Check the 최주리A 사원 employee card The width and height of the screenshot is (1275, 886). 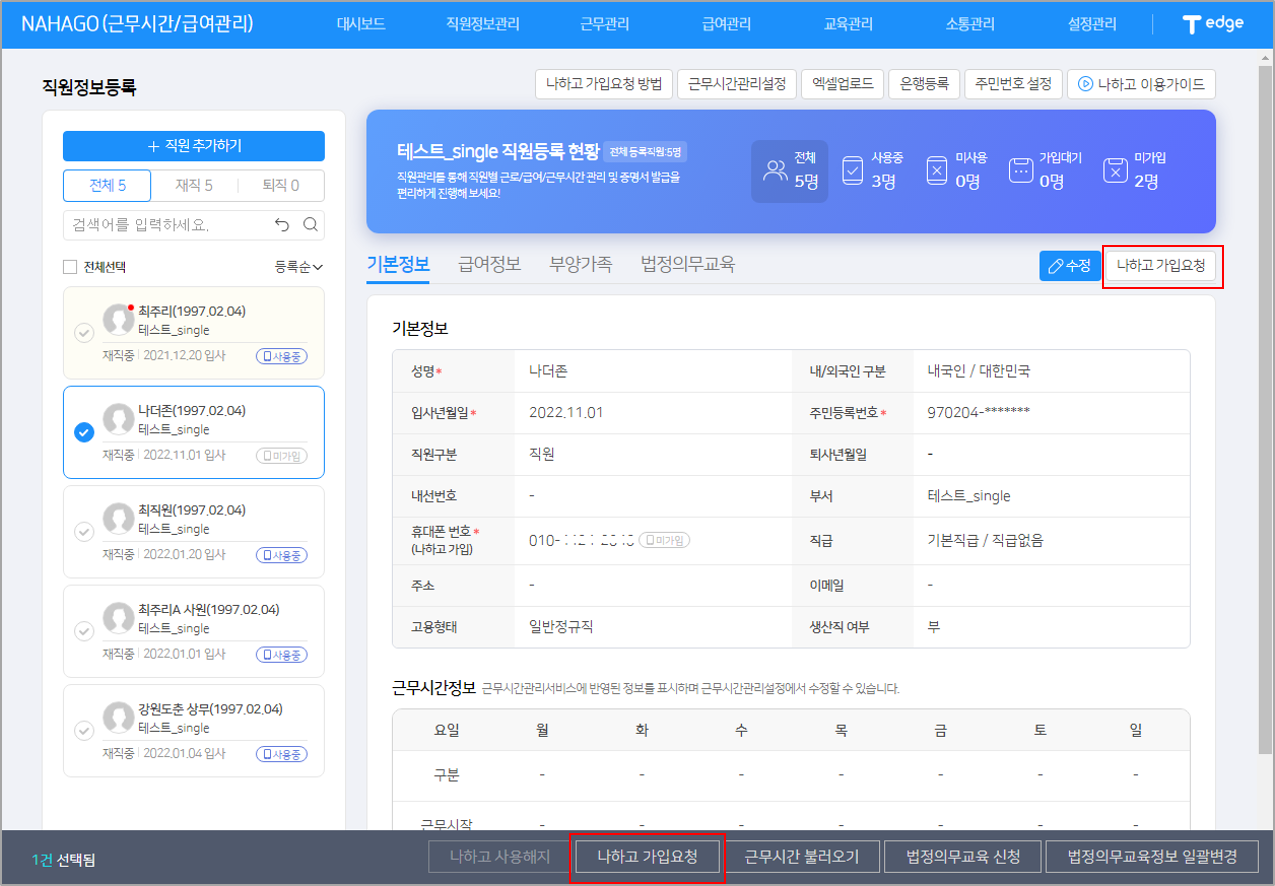84,631
